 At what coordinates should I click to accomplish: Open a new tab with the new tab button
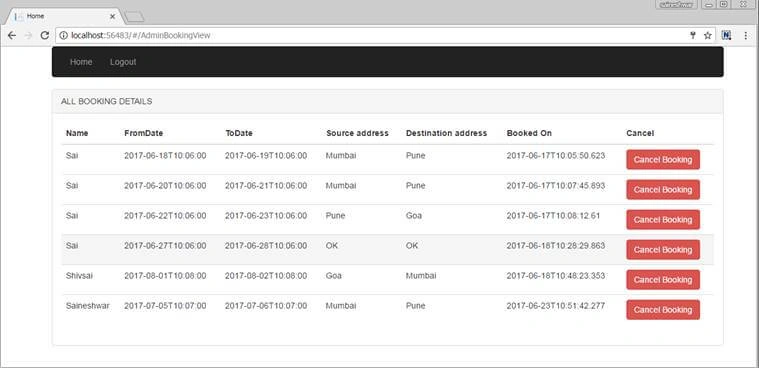click(134, 17)
